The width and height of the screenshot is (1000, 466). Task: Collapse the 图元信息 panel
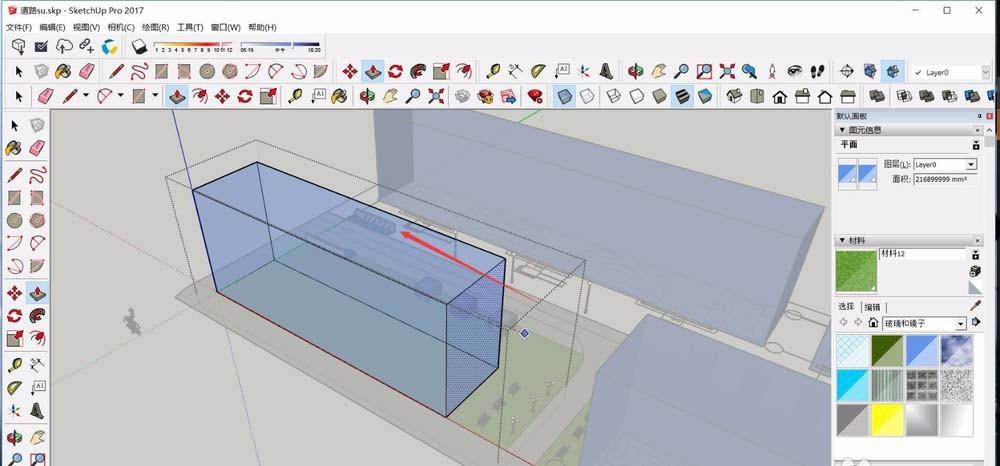pos(842,130)
